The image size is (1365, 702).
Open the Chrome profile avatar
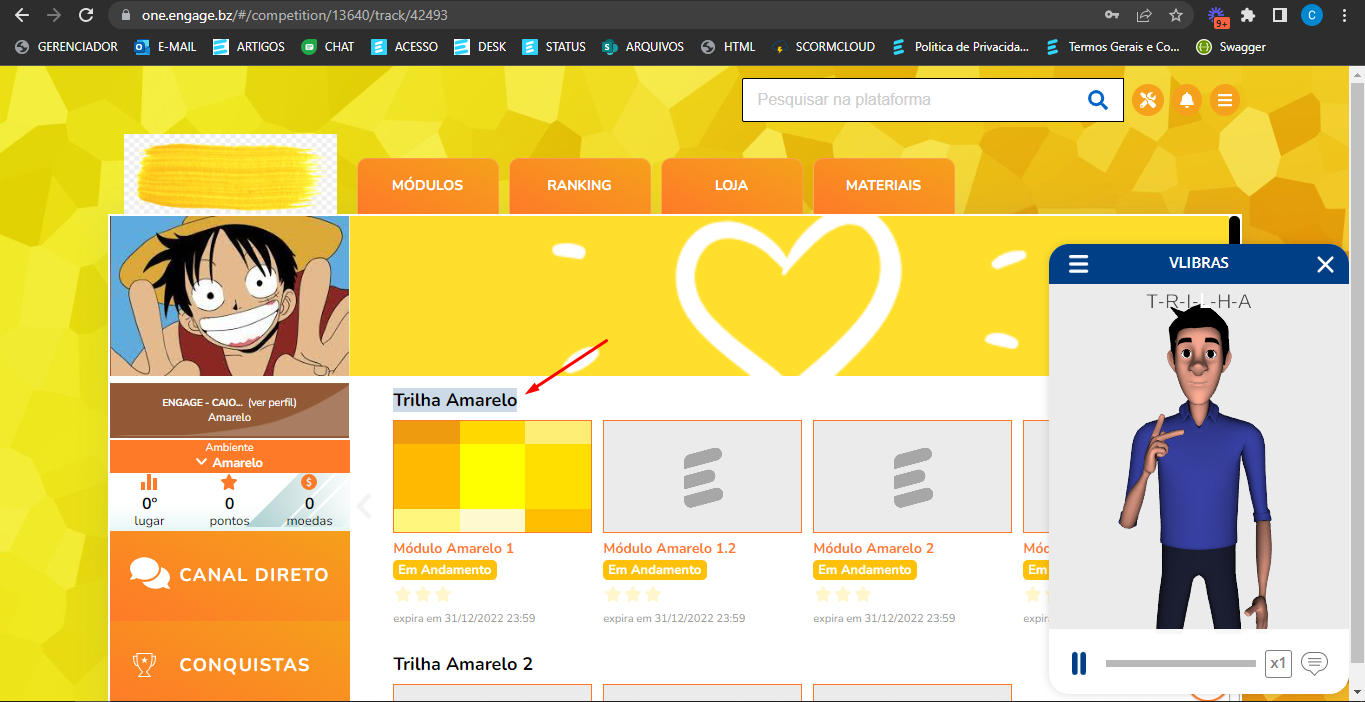click(x=1312, y=15)
